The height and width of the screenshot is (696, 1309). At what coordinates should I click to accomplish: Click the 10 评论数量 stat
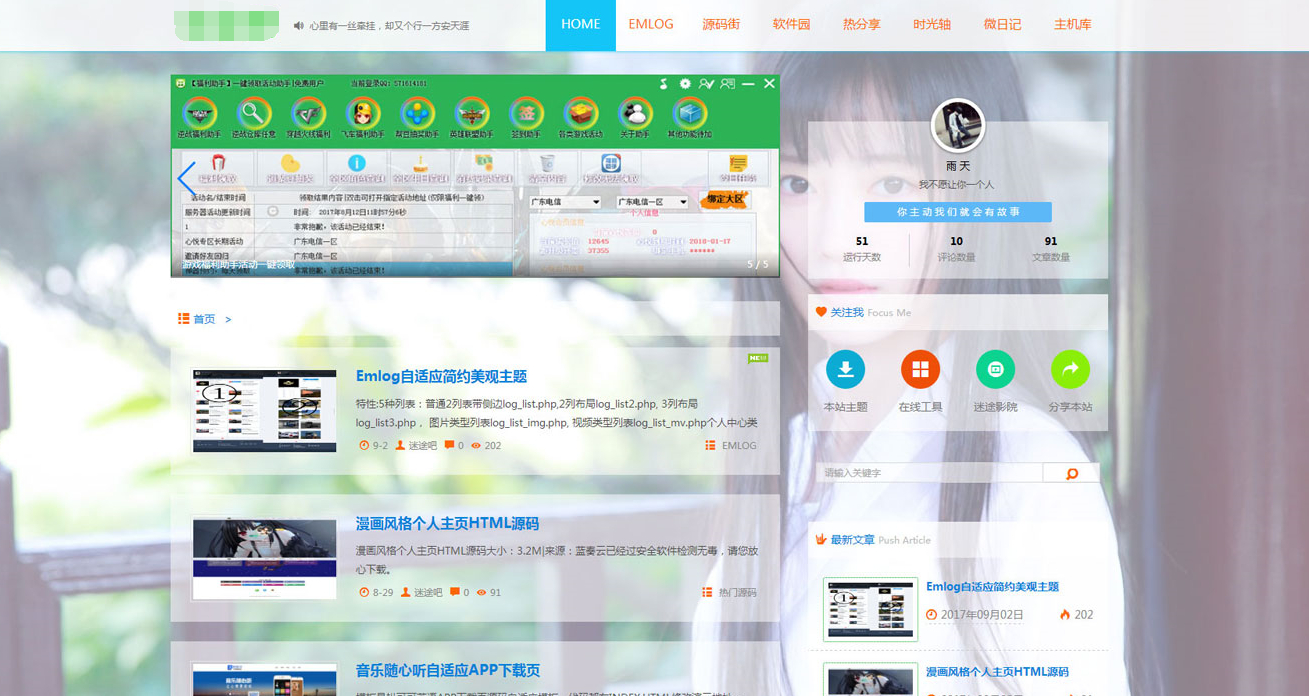(956, 249)
